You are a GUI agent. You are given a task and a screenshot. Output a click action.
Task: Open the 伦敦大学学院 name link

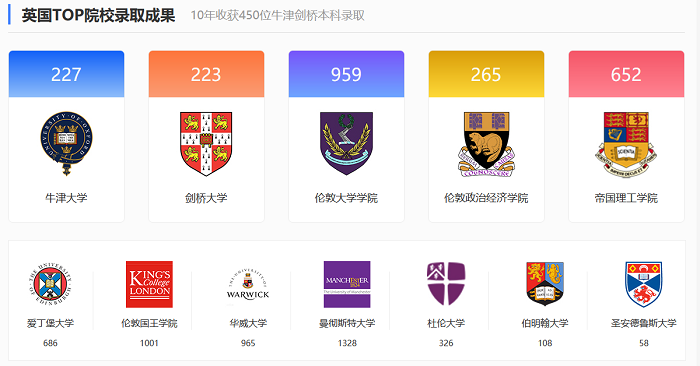346,198
